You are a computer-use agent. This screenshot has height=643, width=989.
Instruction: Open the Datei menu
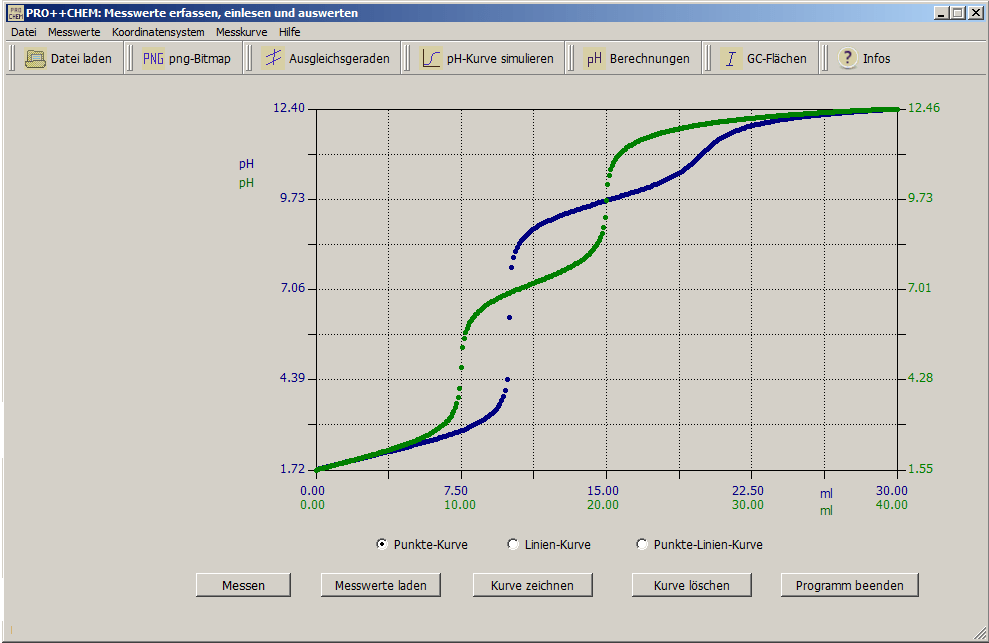pos(22,31)
